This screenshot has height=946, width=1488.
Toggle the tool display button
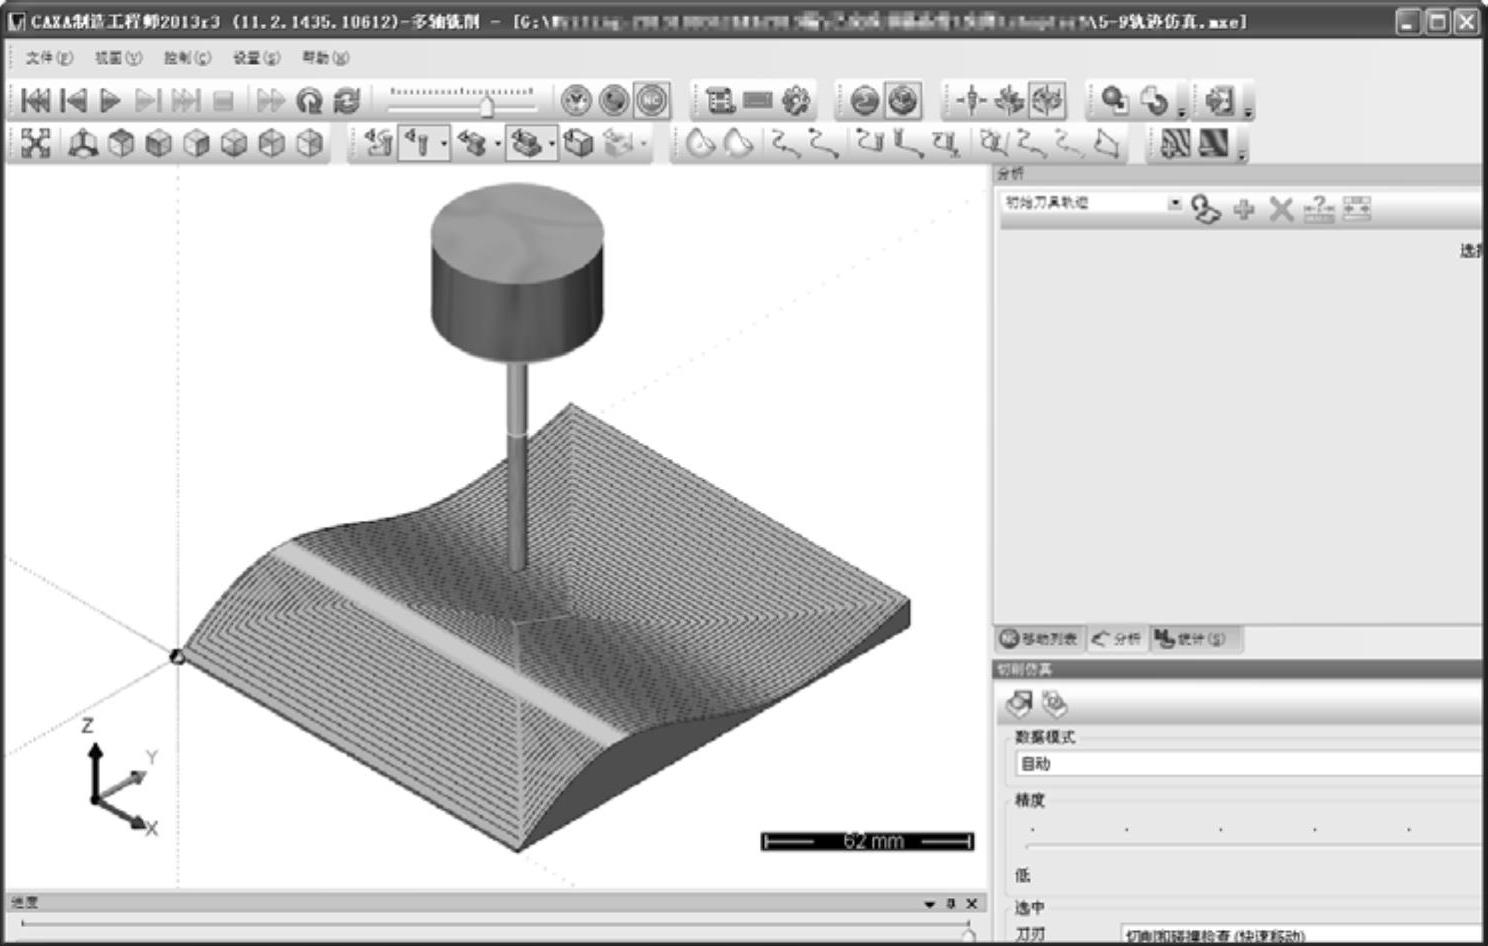(418, 144)
